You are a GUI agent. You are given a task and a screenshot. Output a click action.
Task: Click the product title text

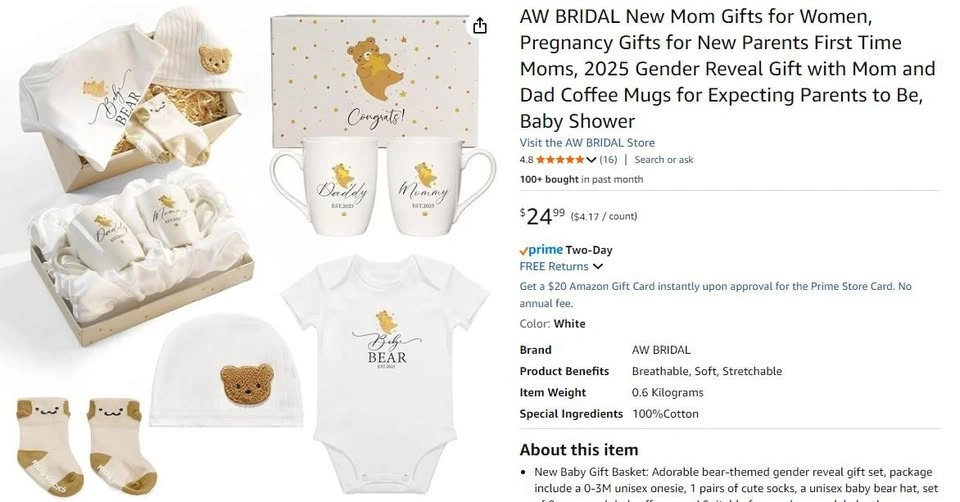click(x=727, y=69)
